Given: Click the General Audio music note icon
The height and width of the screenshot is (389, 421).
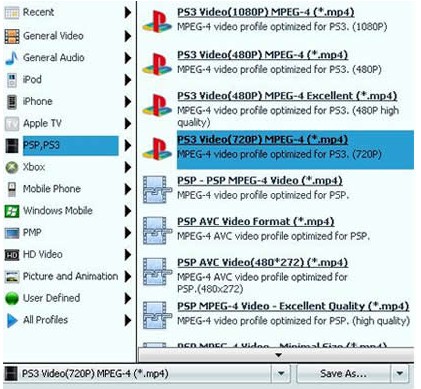Looking at the screenshot, I should (x=12, y=58).
